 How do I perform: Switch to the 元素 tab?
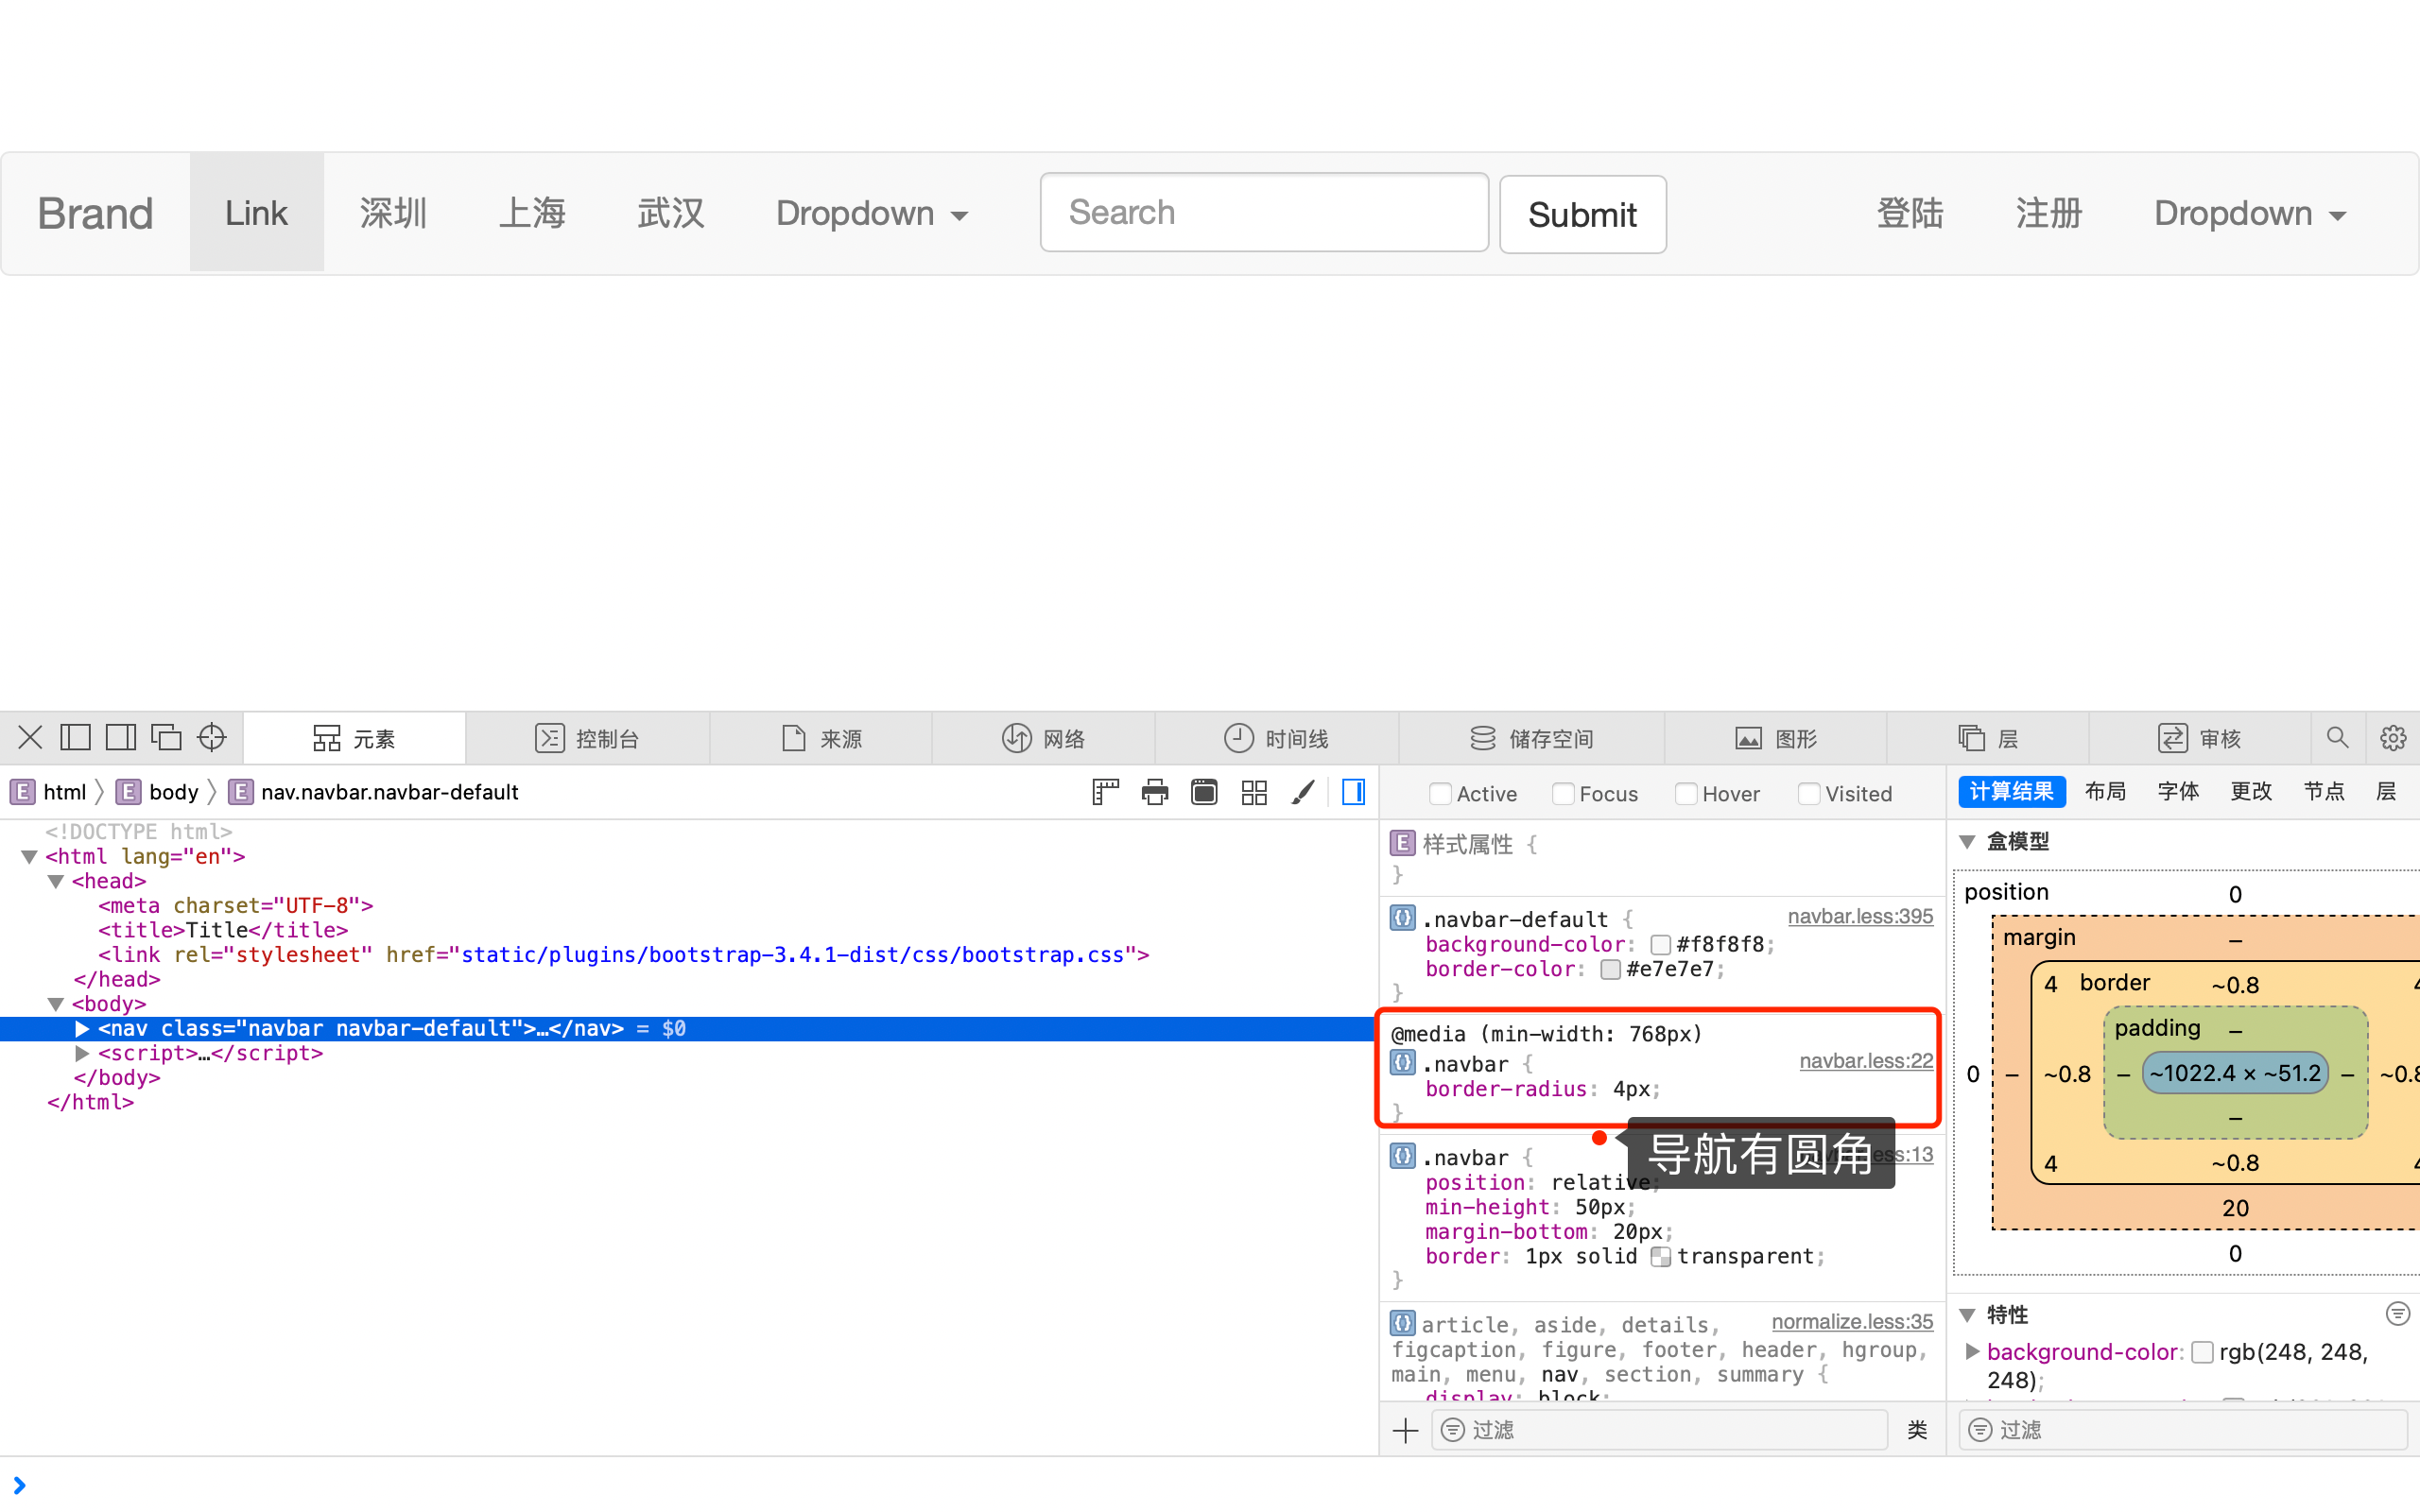(x=354, y=738)
